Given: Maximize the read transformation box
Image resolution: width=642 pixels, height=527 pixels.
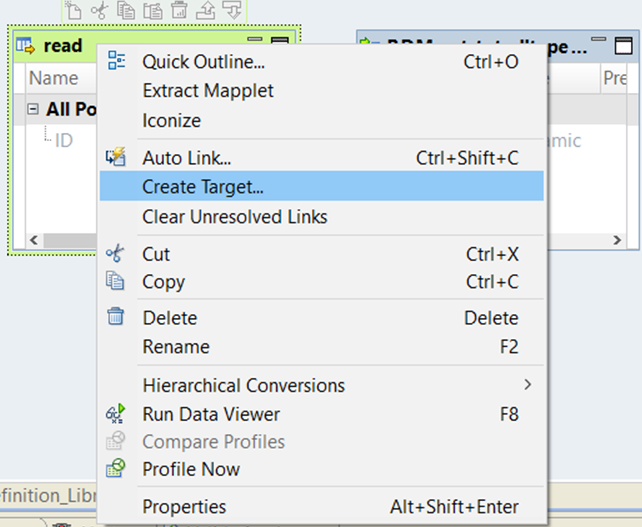Looking at the screenshot, I should (x=280, y=41).
